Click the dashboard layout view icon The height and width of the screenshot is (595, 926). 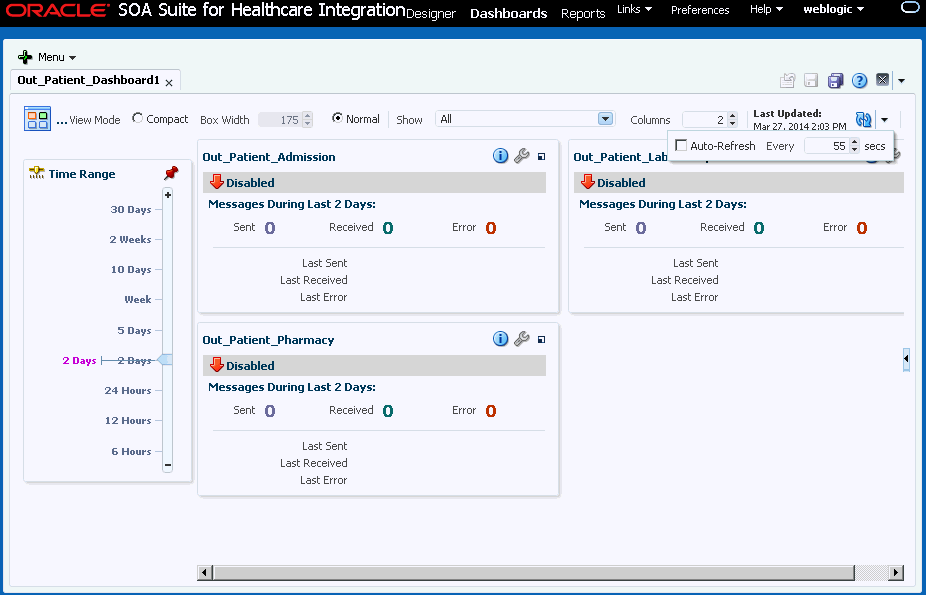click(x=37, y=119)
